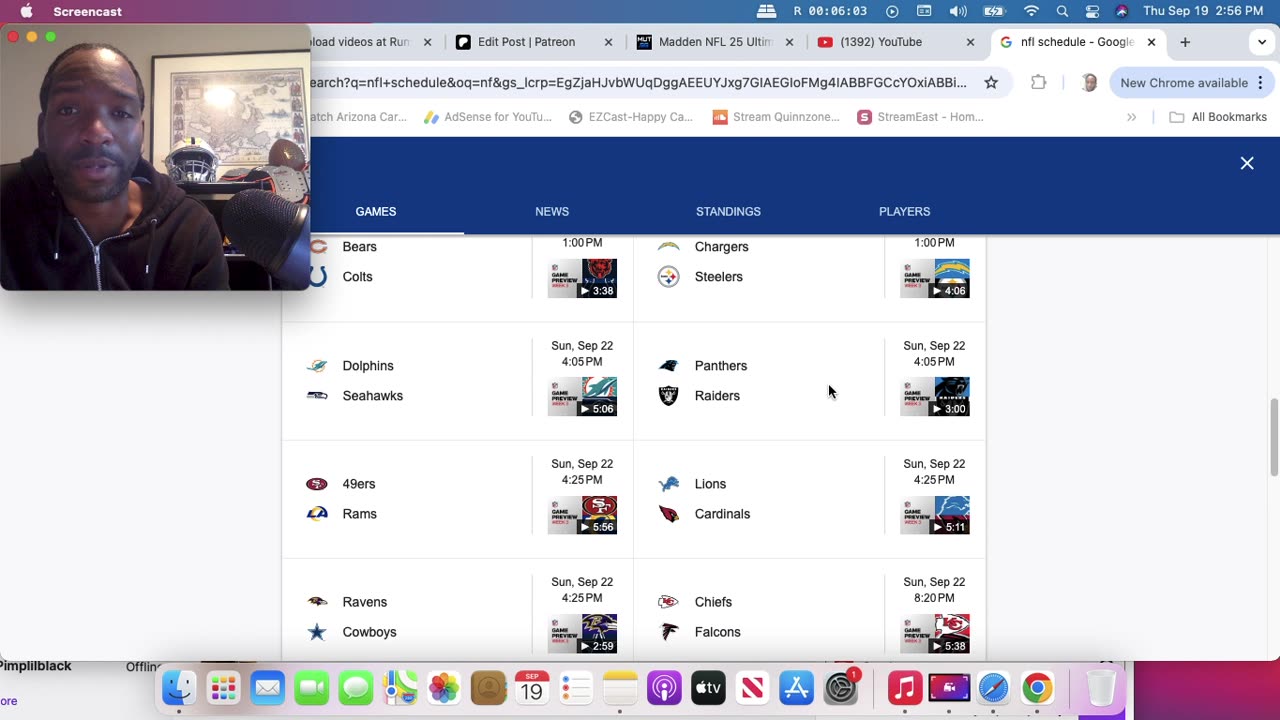This screenshot has height=720, width=1280.
Task: Open App Store from the dock
Action: coord(796,688)
